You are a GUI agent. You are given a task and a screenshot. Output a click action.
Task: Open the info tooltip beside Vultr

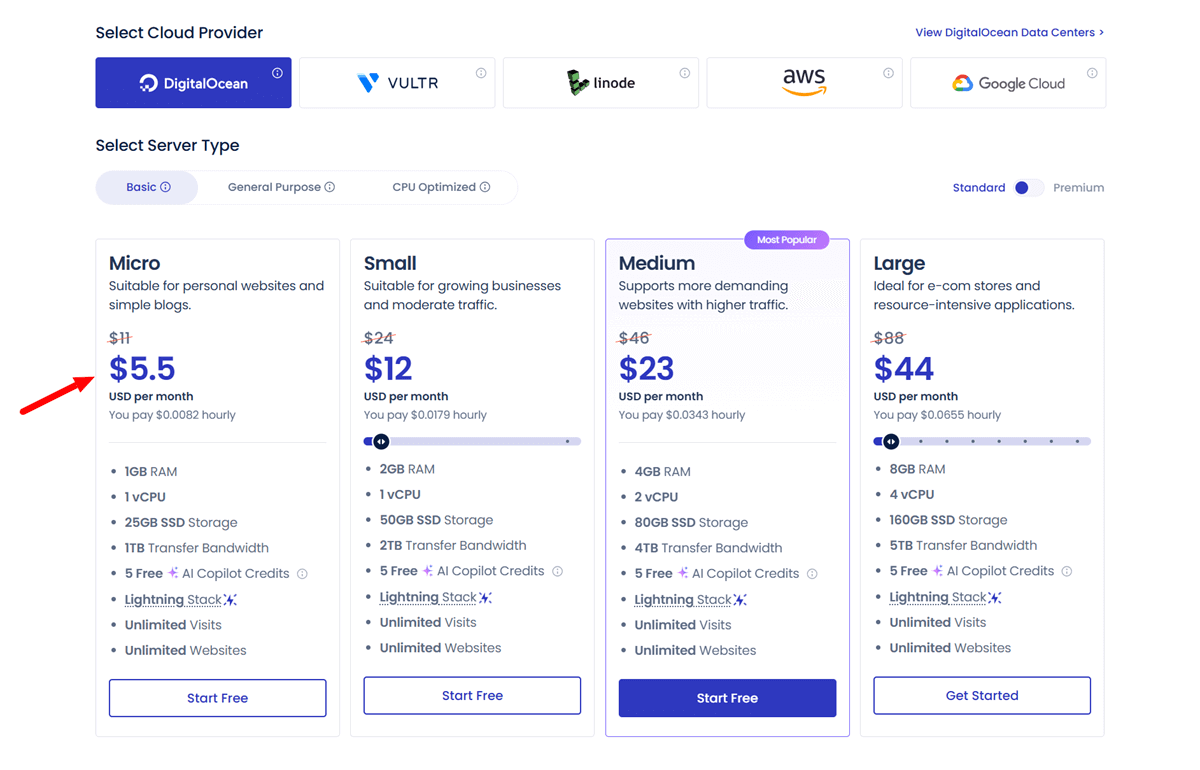tap(481, 71)
